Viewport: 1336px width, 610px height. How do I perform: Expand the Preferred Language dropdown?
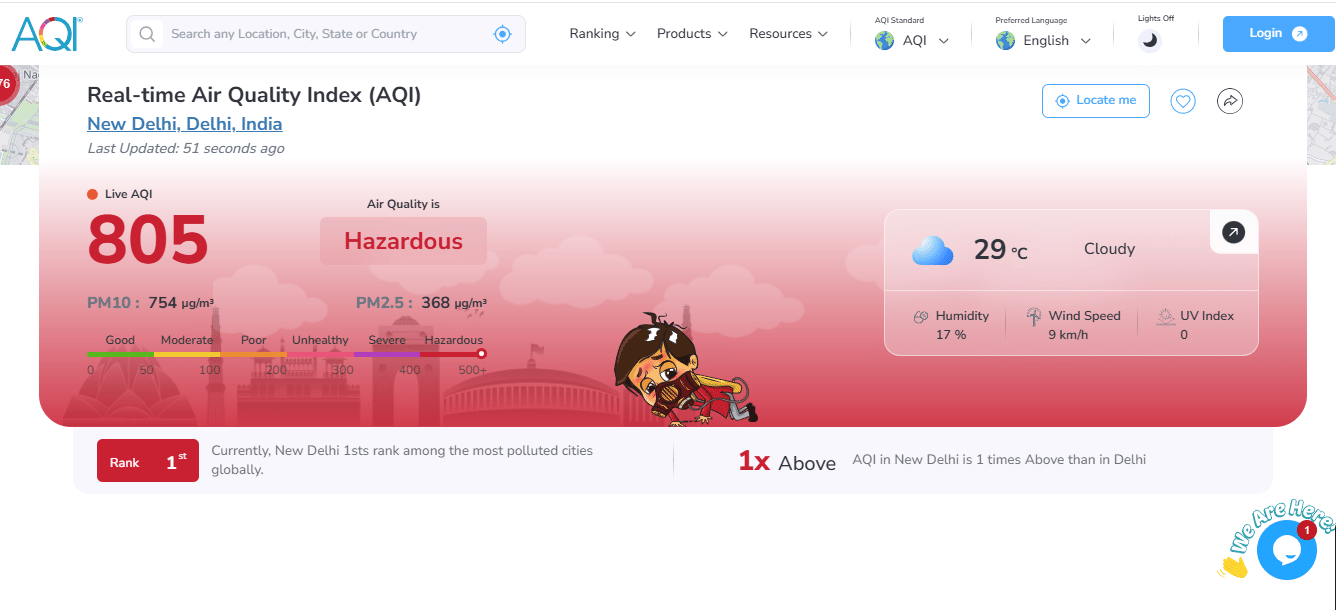(x=1043, y=41)
